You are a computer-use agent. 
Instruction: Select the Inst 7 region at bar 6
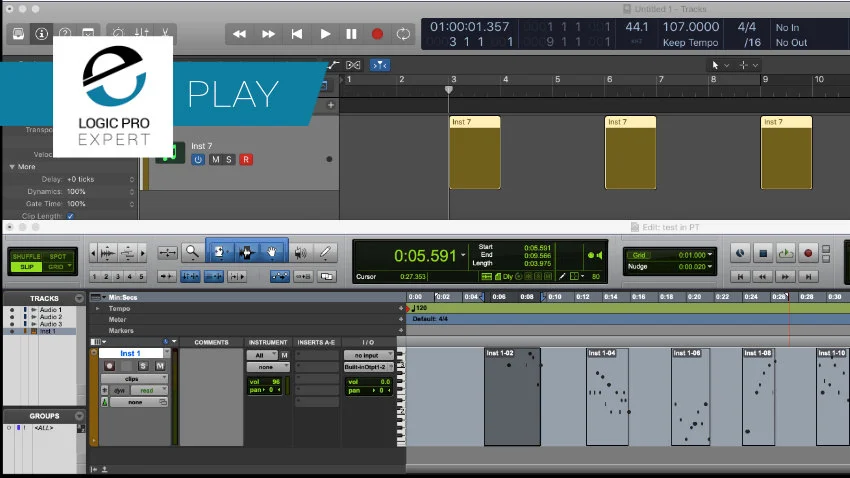(x=630, y=152)
